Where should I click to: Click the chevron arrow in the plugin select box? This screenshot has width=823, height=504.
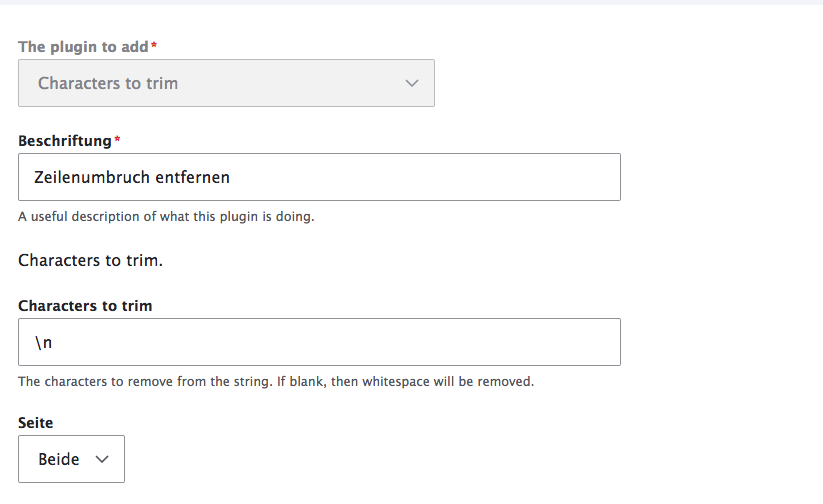[412, 84]
